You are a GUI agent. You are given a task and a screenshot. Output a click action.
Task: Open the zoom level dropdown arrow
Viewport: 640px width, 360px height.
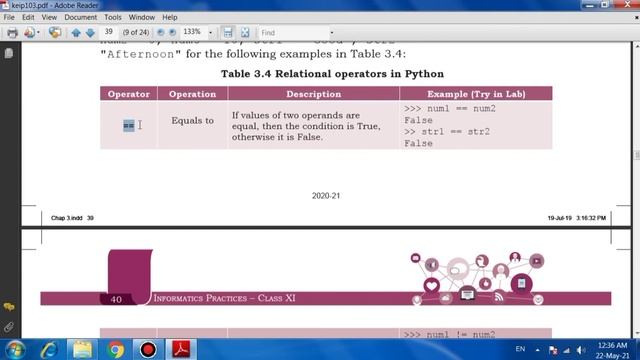pyautogui.click(x=211, y=32)
